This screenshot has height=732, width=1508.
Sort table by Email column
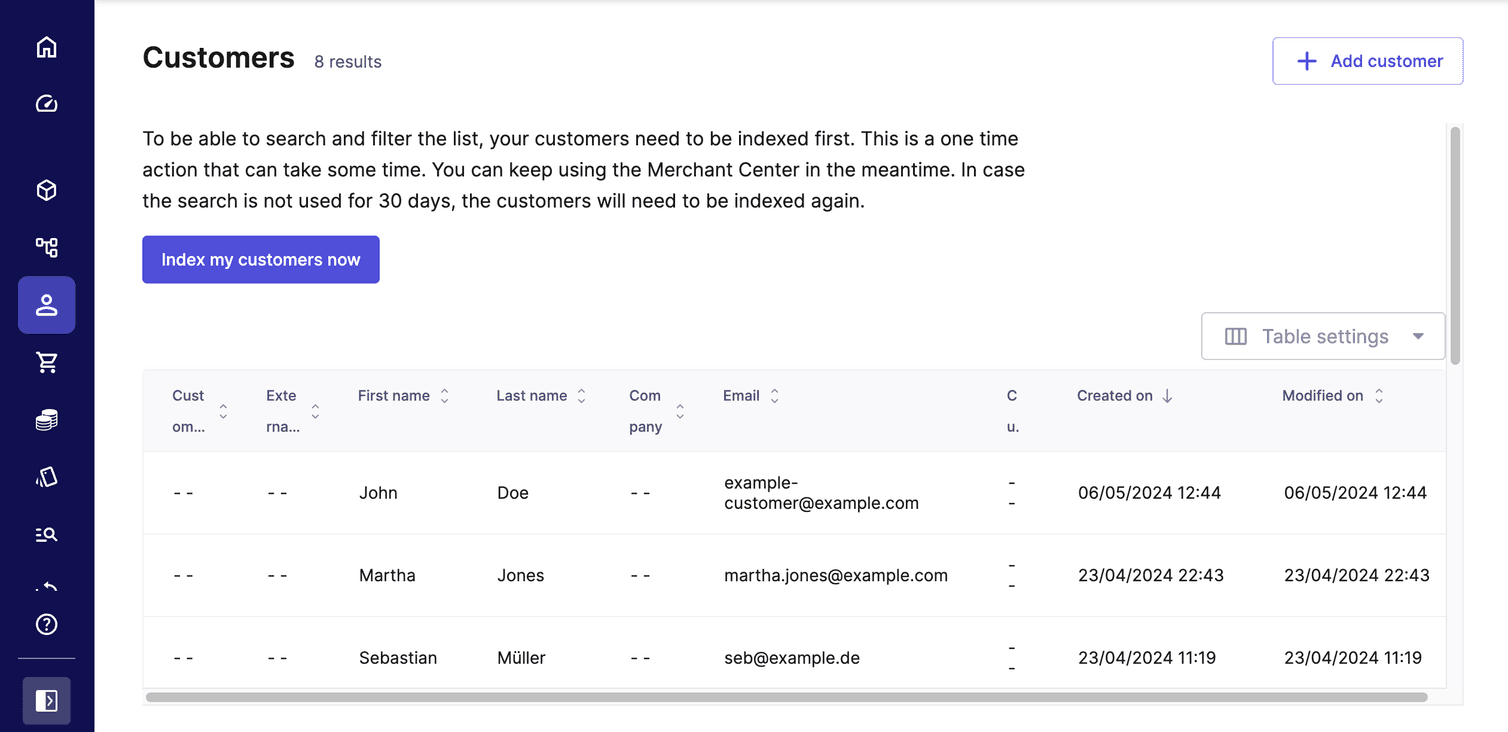point(751,396)
